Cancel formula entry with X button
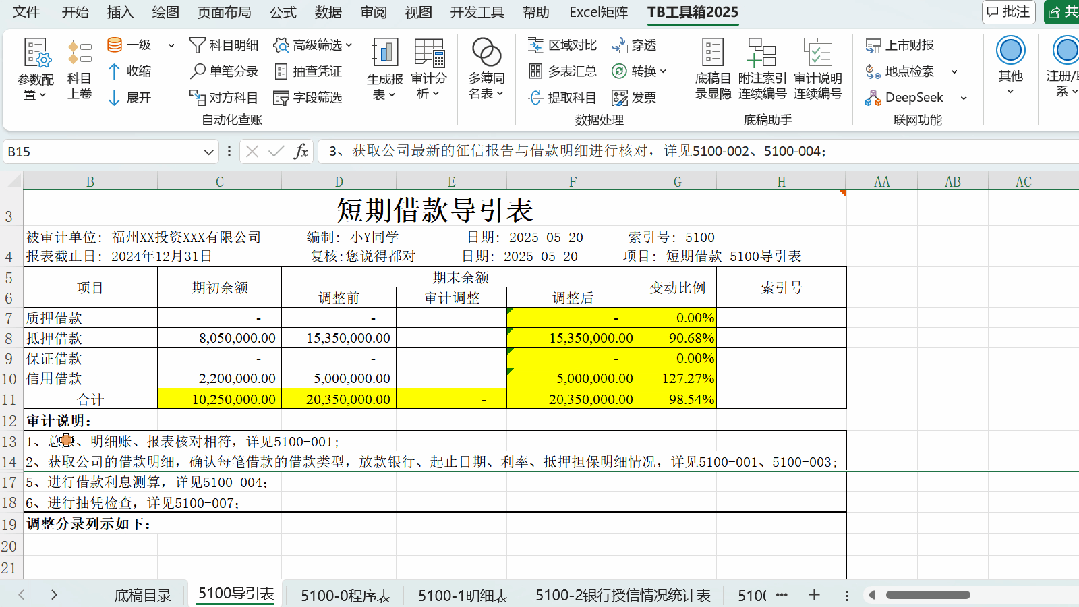Image resolution: width=1079 pixels, height=607 pixels. tap(252, 151)
